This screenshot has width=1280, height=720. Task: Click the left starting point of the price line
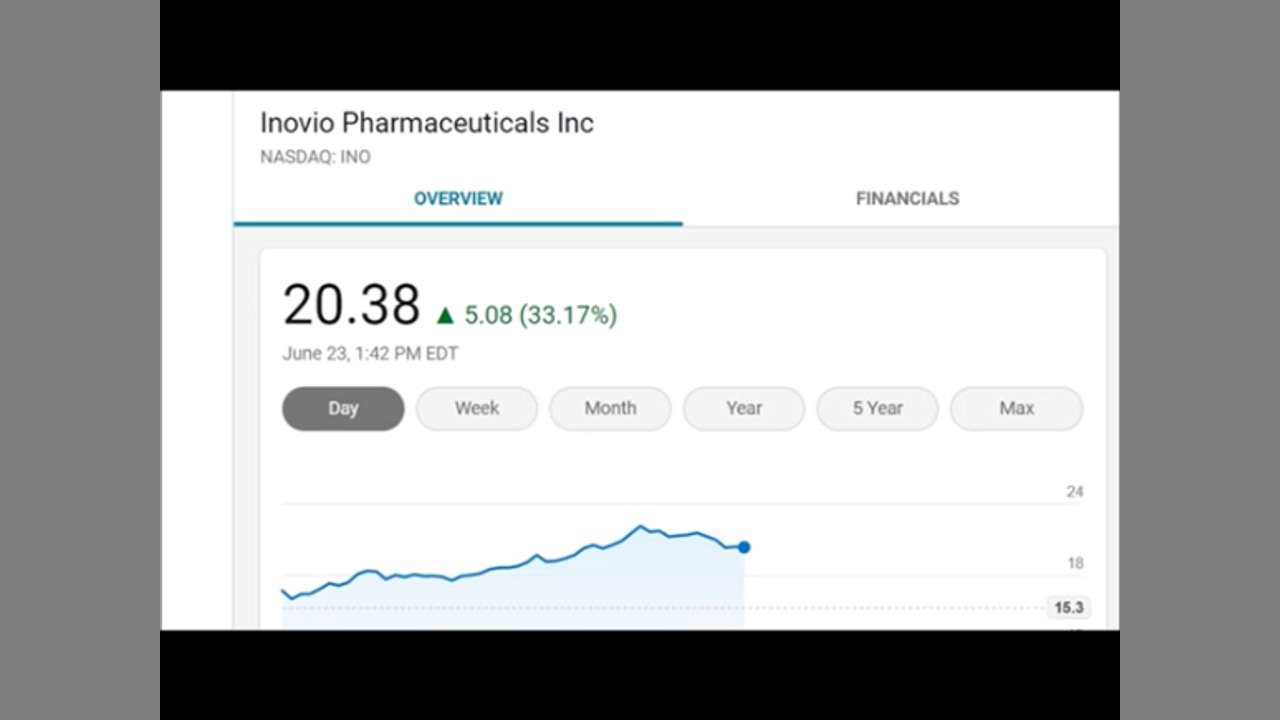pos(284,592)
